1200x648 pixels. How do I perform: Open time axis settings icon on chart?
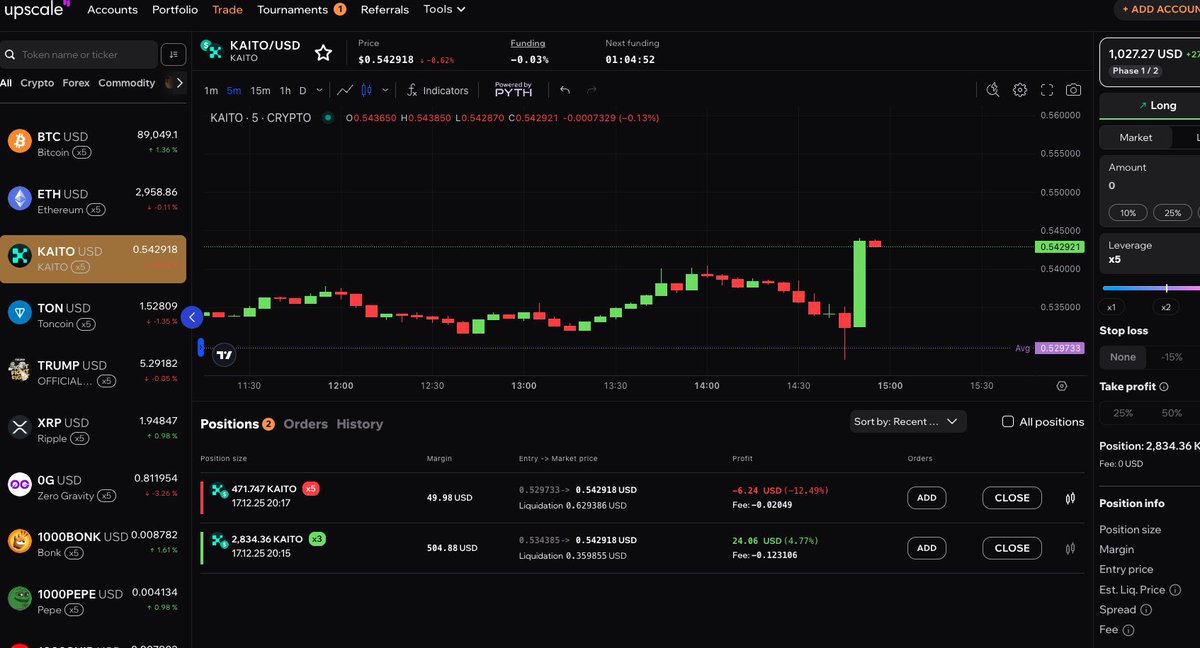tap(1061, 385)
